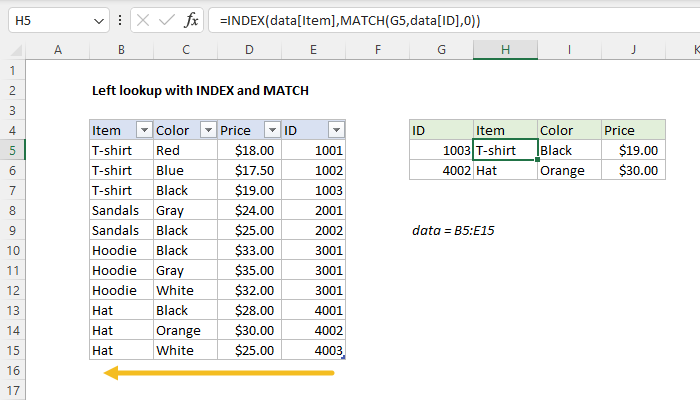Click the green Price header in lookup table
This screenshot has height=400, width=700.
(x=633, y=130)
